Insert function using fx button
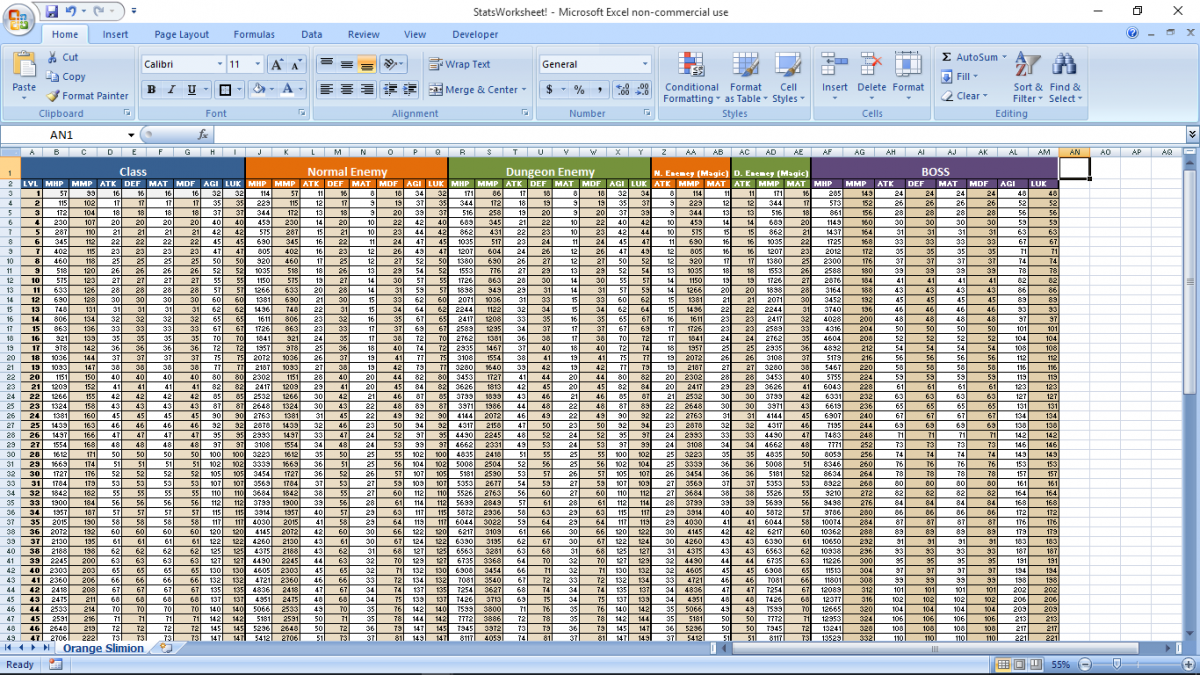Viewport: 1200px width, 675px height. click(x=203, y=134)
